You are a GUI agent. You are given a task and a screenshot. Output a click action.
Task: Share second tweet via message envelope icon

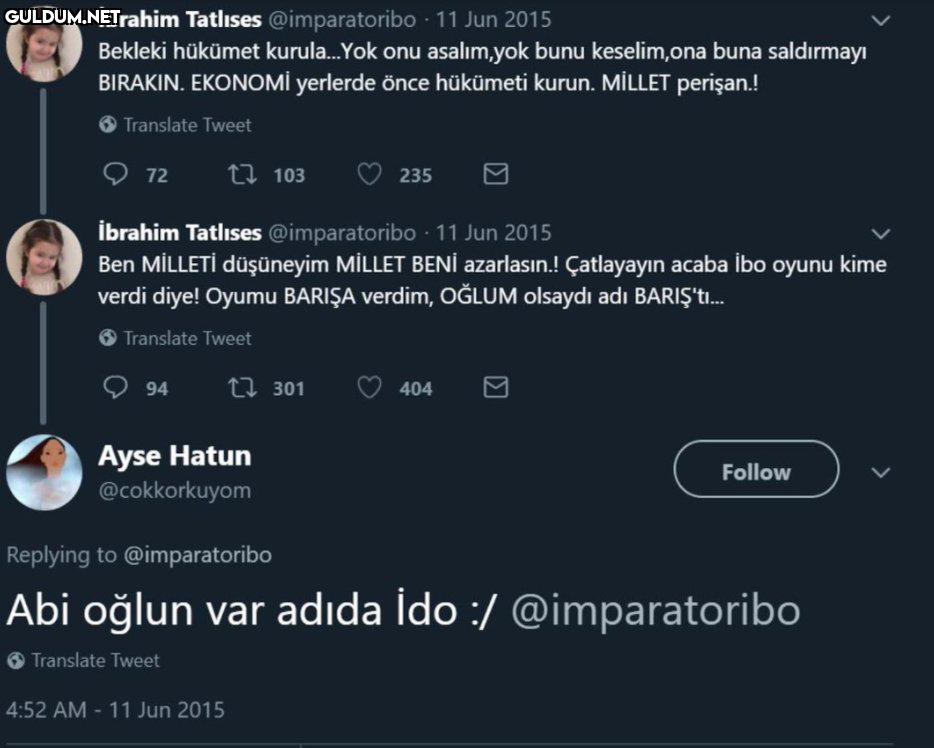496,387
